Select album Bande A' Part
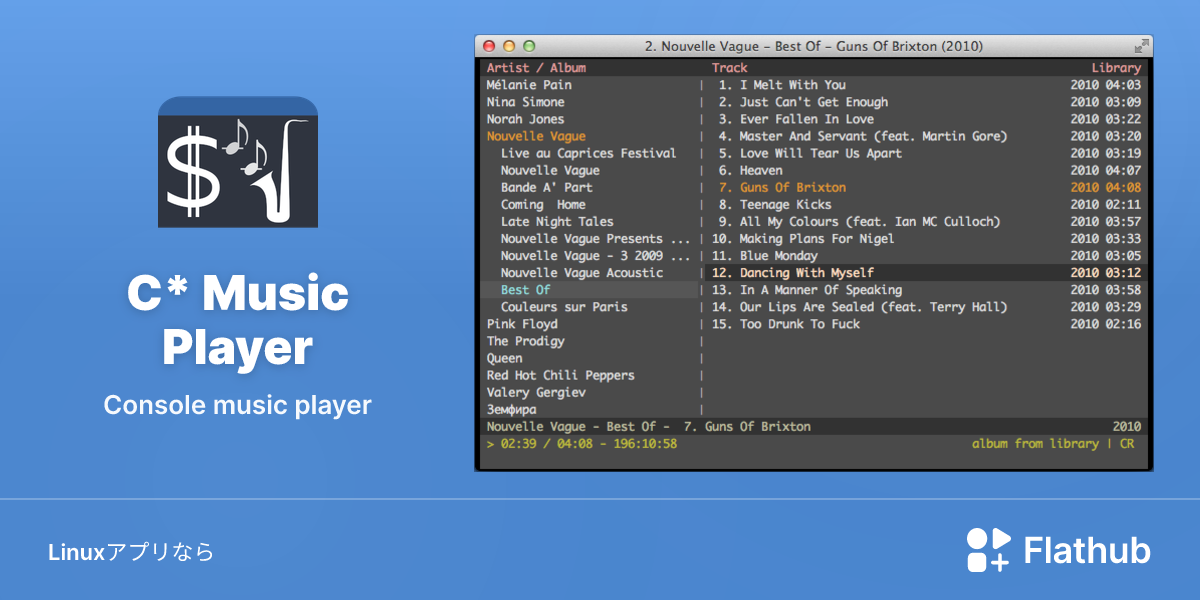Image resolution: width=1200 pixels, height=600 pixels. (x=546, y=187)
